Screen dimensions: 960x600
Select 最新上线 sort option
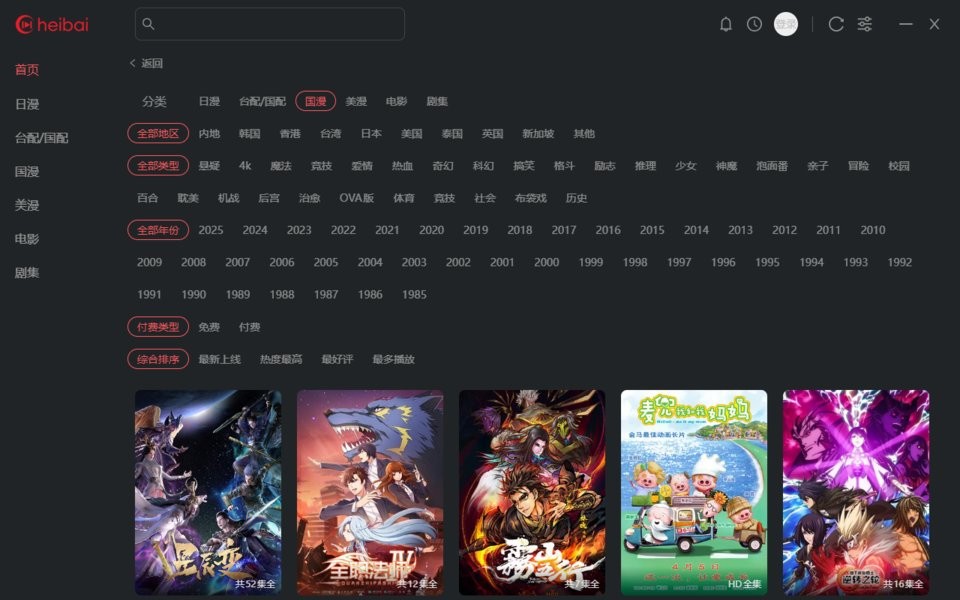[x=220, y=358]
